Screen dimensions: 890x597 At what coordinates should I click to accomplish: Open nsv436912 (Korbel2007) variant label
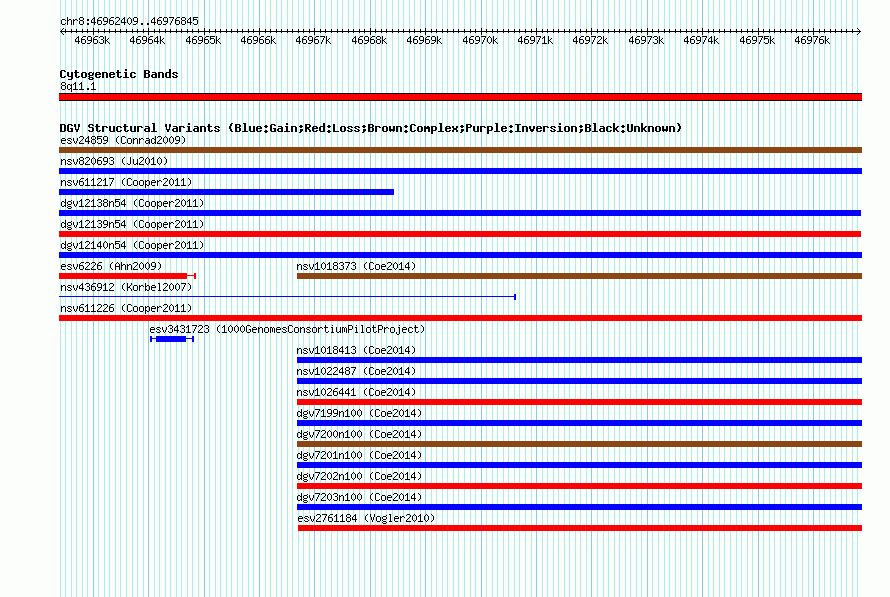pos(126,287)
